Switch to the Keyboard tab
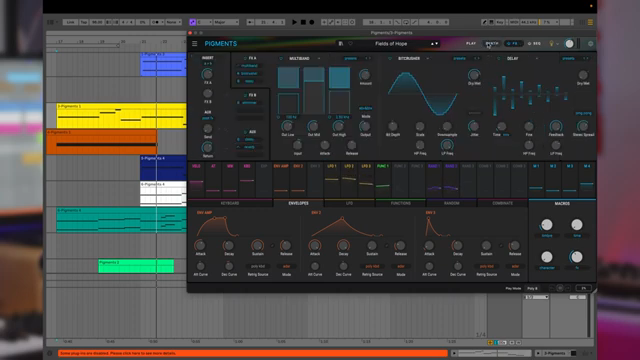This screenshot has height=360, width=640. [x=230, y=203]
